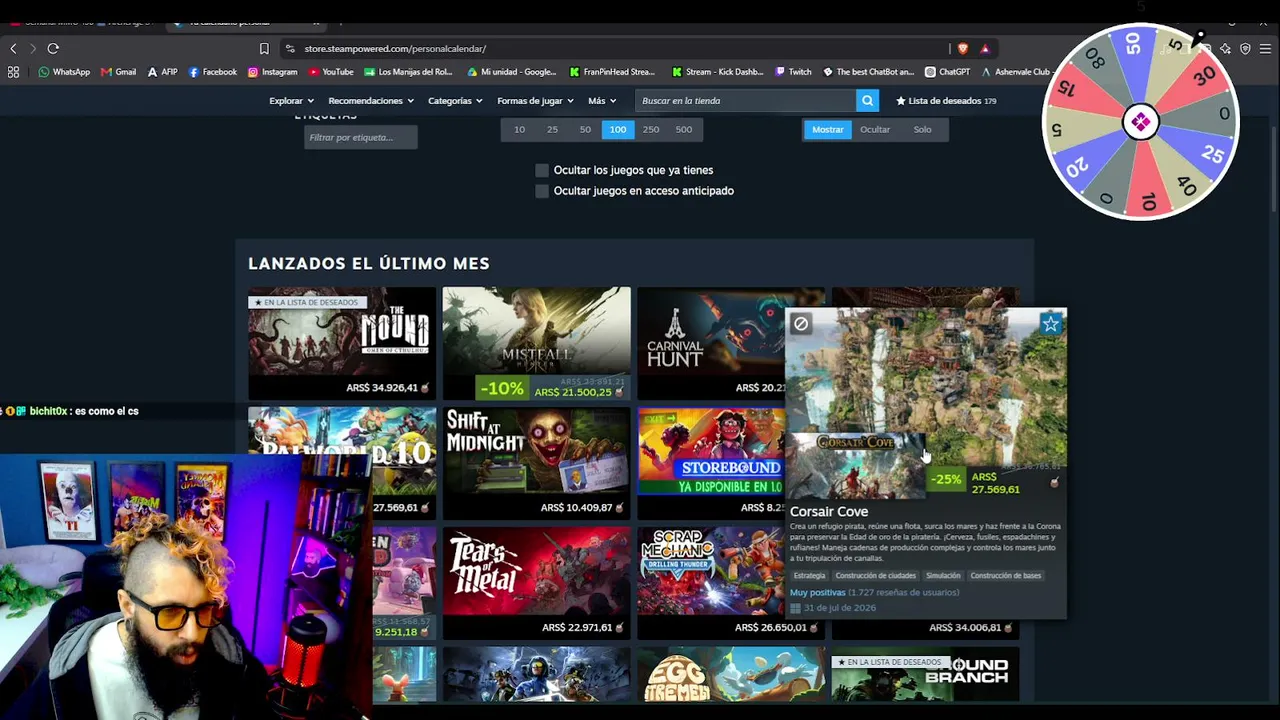The width and height of the screenshot is (1280, 720).
Task: Open the Twitch bookmark
Action: click(794, 72)
